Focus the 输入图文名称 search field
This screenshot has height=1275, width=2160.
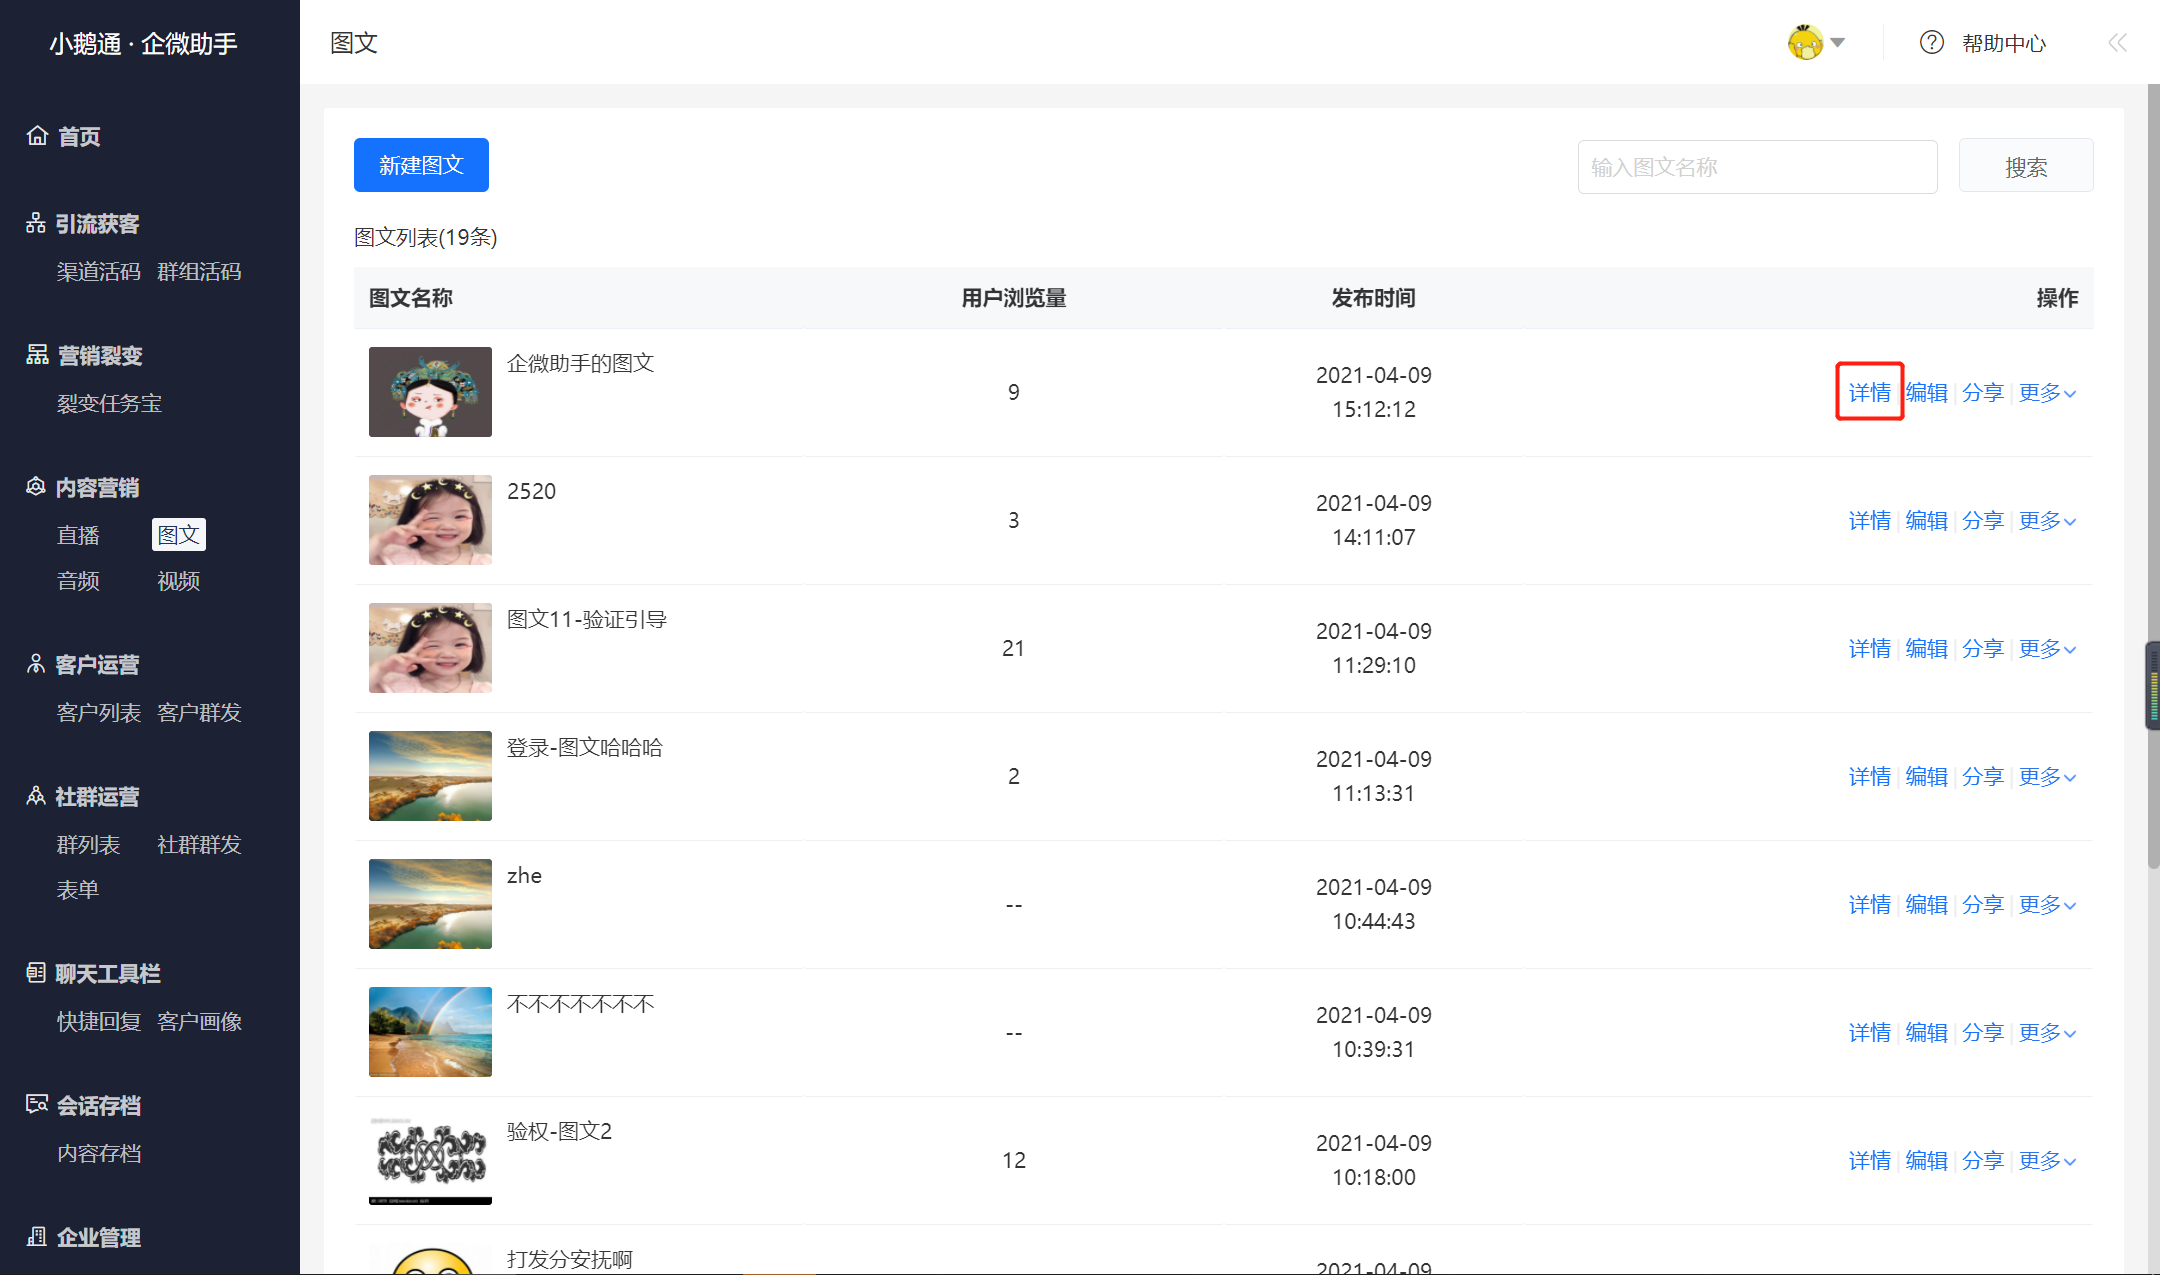click(x=1757, y=167)
